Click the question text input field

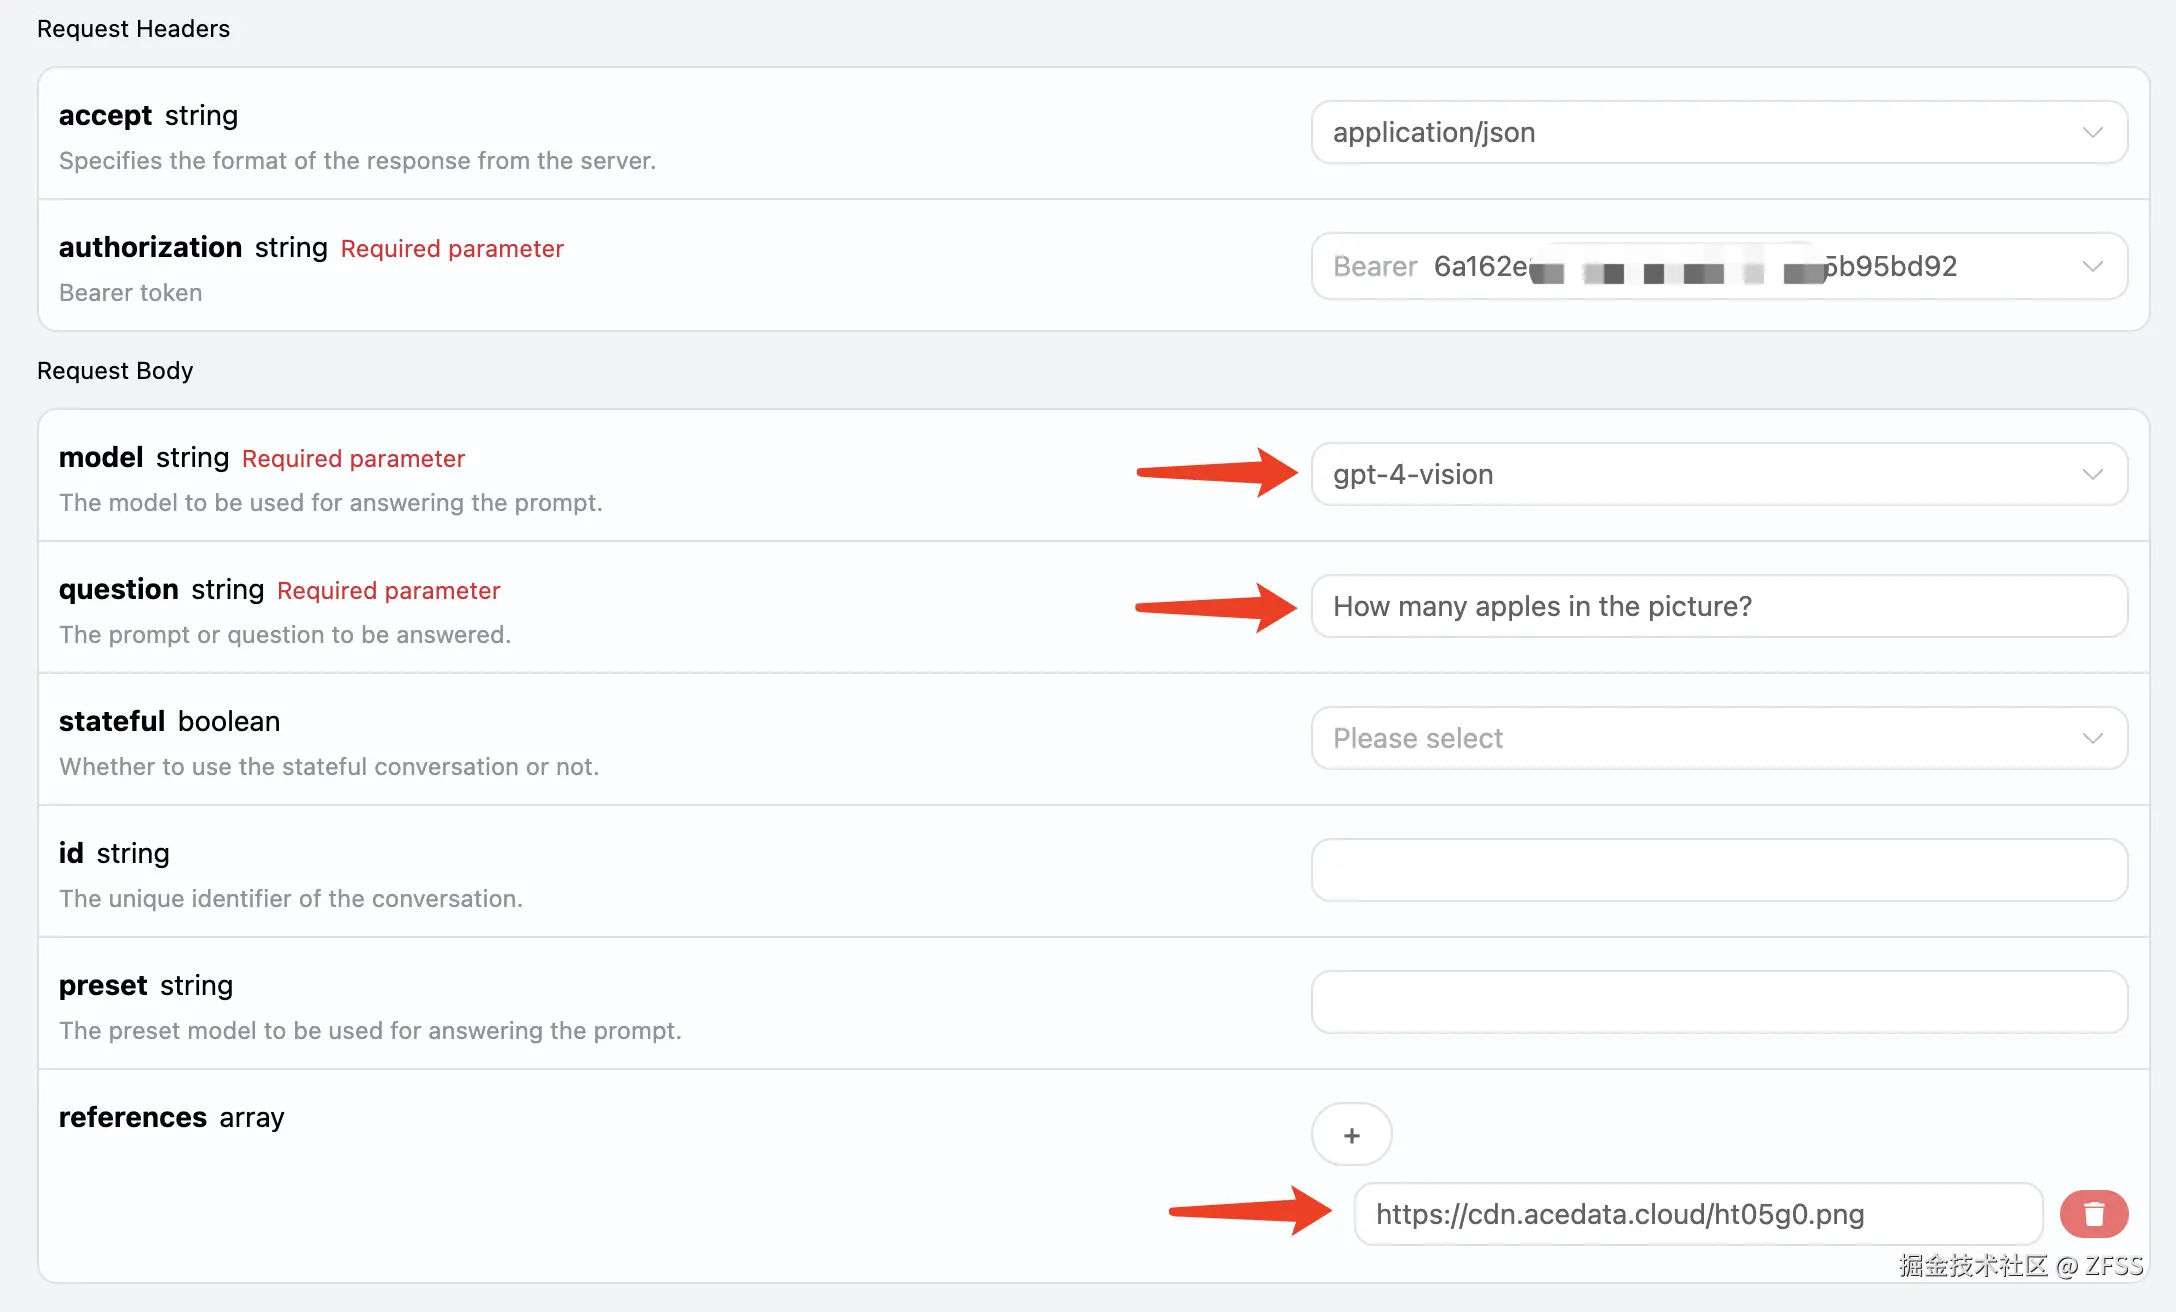tap(1718, 606)
